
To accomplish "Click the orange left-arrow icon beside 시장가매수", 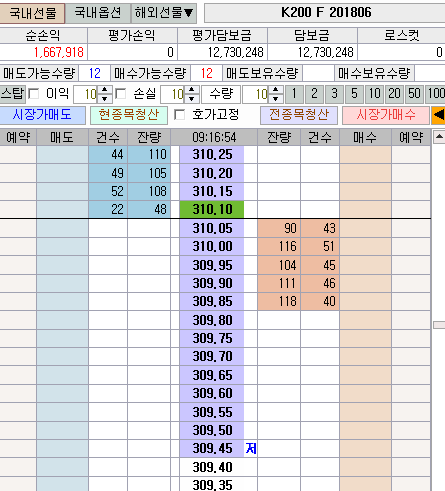I will (x=439, y=115).
